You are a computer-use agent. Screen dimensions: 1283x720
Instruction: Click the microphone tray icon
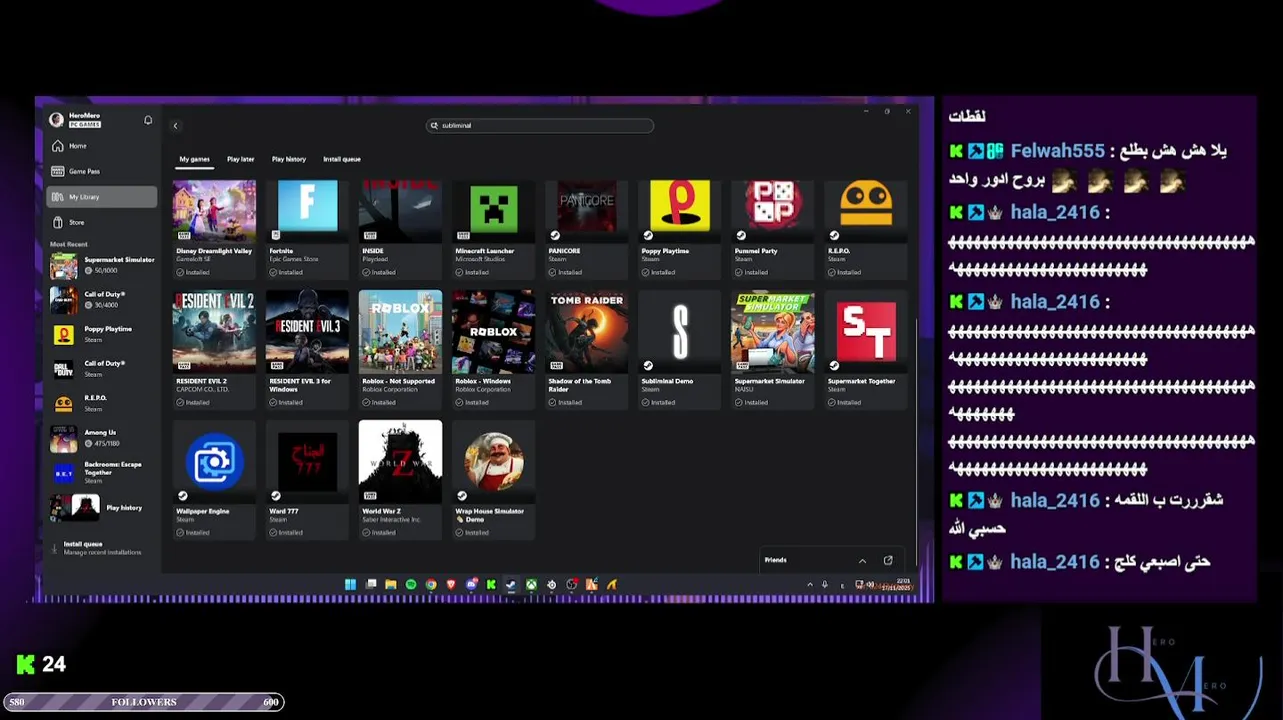pos(824,585)
